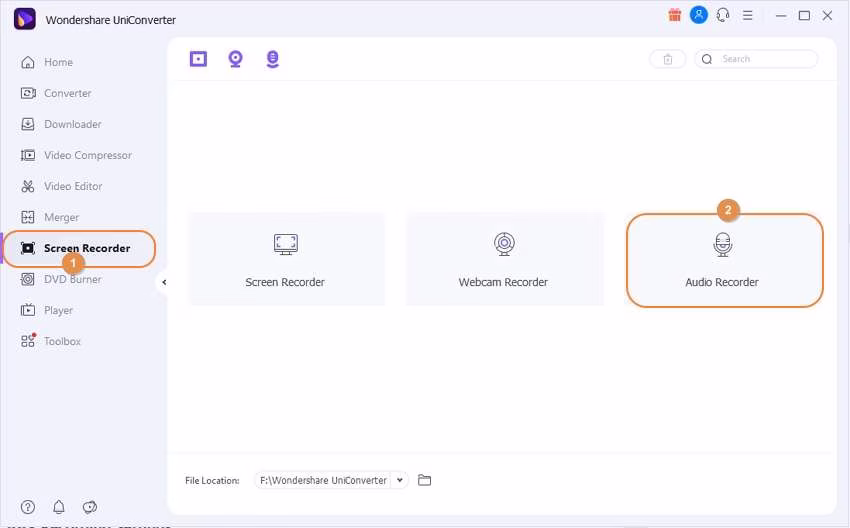Select Screen Recorder in the sidebar

click(x=79, y=248)
